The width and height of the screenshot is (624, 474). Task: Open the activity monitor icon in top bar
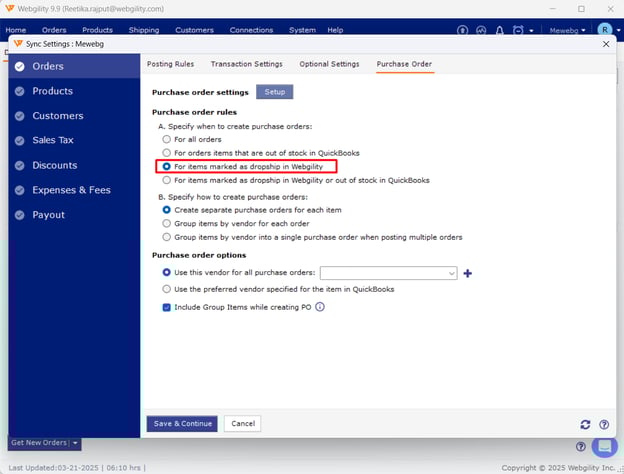coord(482,30)
